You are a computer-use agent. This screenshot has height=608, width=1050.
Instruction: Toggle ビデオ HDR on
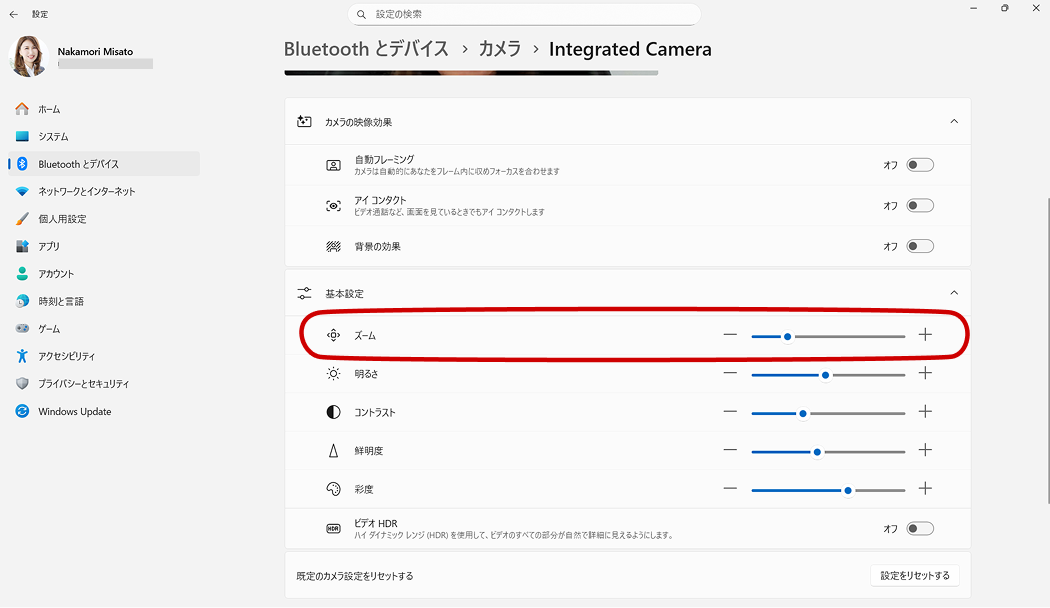tap(919, 529)
